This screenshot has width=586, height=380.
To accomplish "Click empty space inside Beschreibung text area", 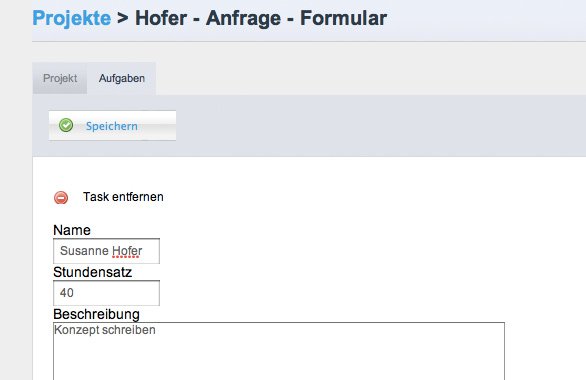I will (x=279, y=359).
